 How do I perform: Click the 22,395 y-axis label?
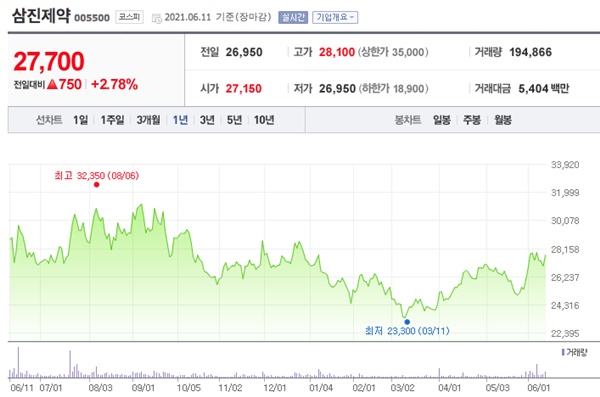(x=565, y=333)
